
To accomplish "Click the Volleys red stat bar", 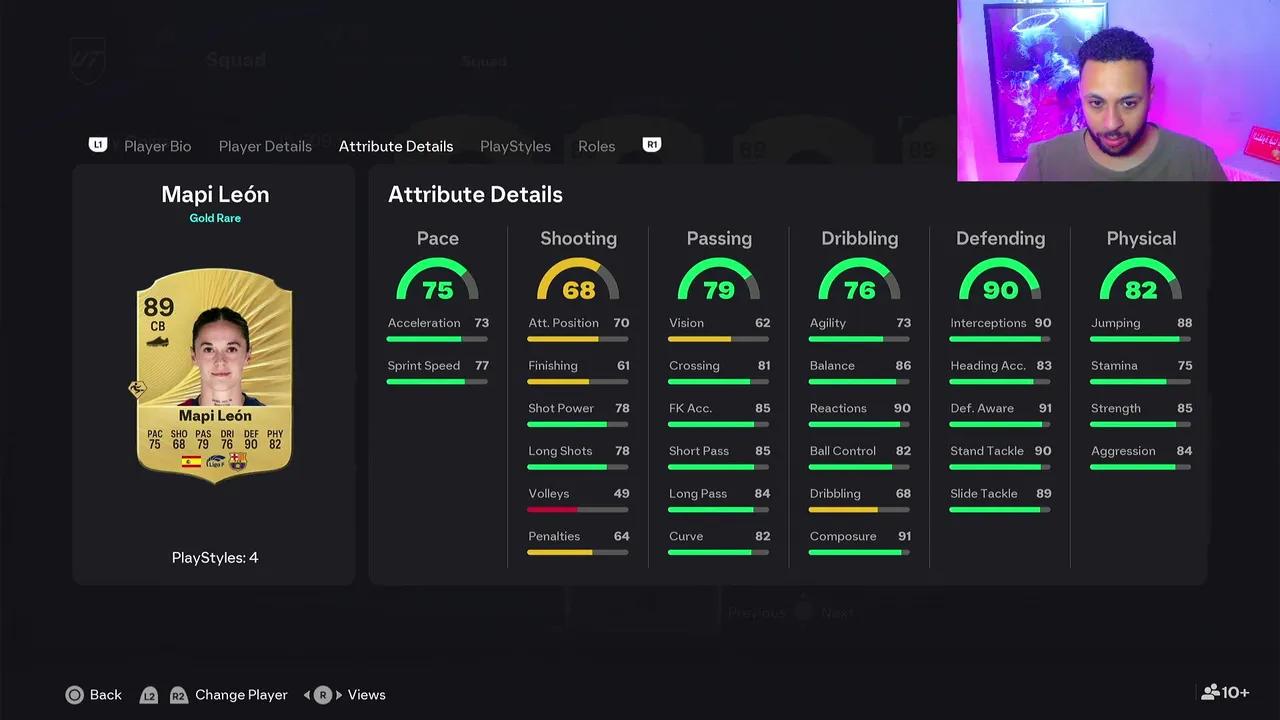I will click(x=578, y=510).
